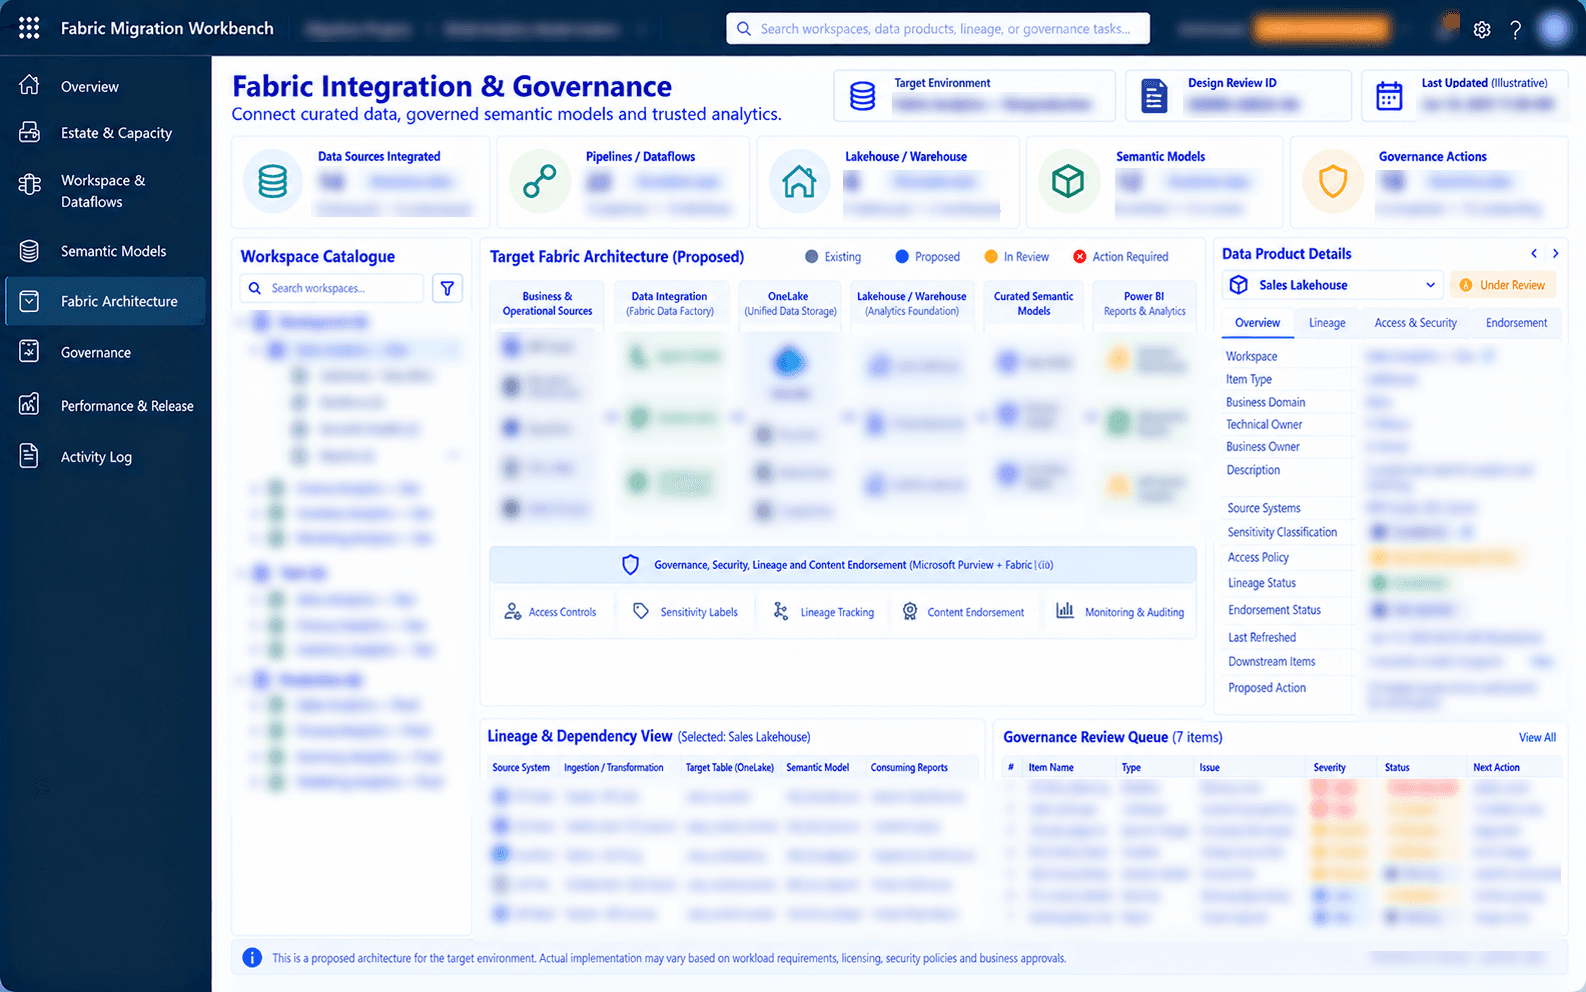This screenshot has height=992, width=1586.
Task: Go to previous data product arrow
Action: click(x=1534, y=253)
